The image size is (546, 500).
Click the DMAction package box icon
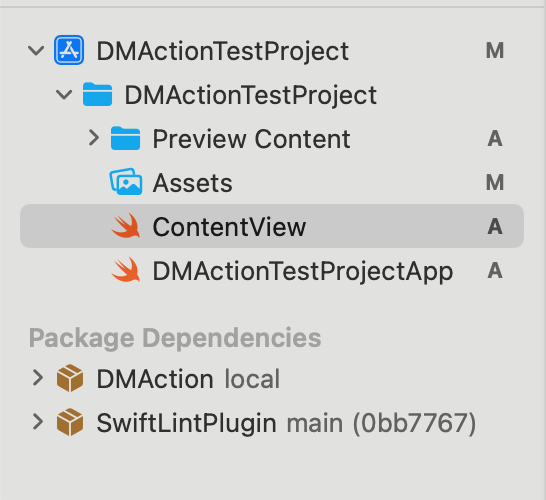pyautogui.click(x=70, y=378)
